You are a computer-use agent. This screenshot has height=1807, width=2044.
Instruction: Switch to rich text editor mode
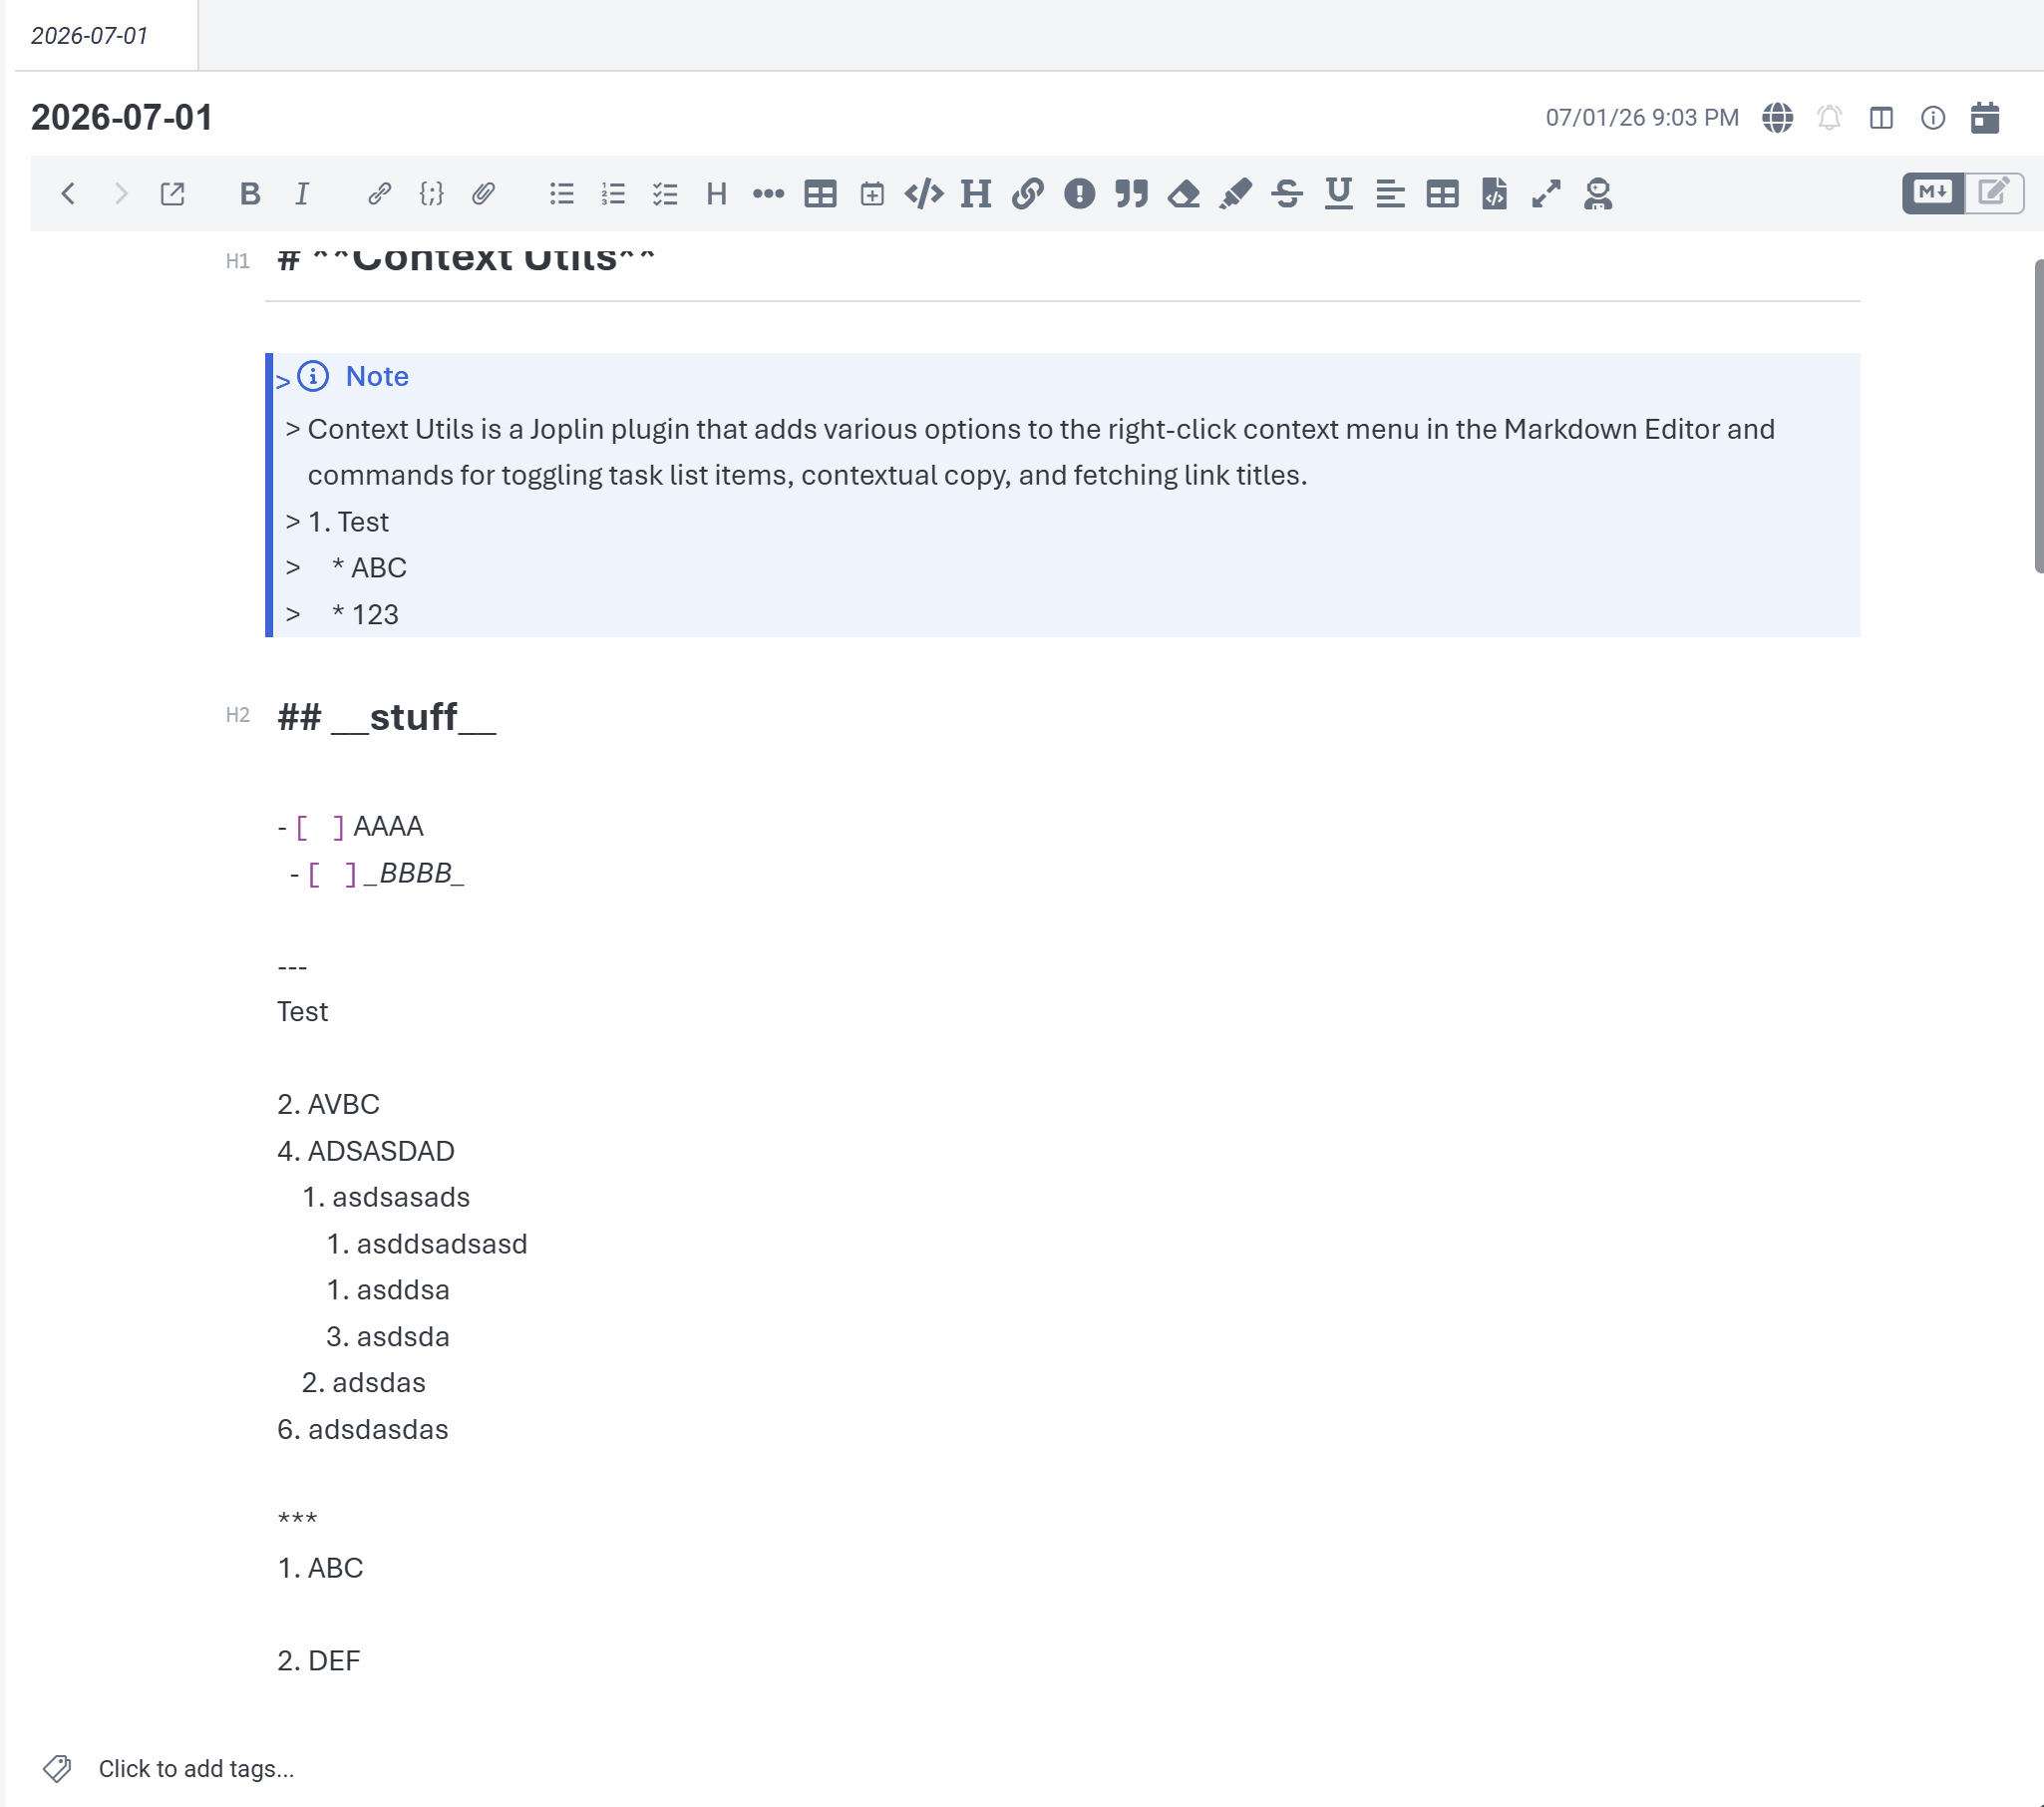pyautogui.click(x=1994, y=193)
